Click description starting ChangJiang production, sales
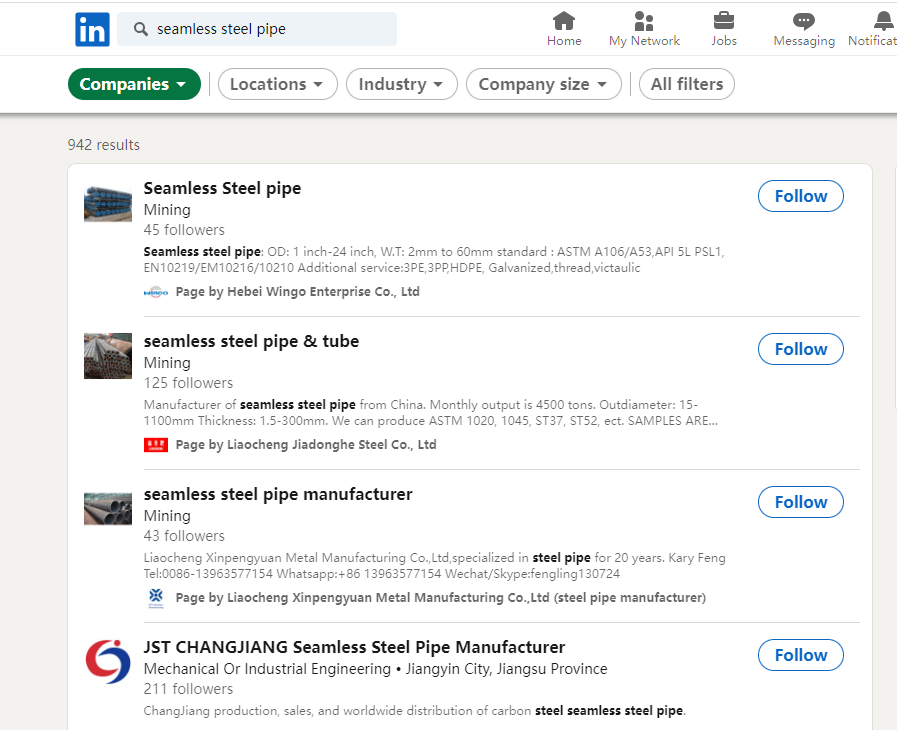The width and height of the screenshot is (897, 730). coord(415,711)
